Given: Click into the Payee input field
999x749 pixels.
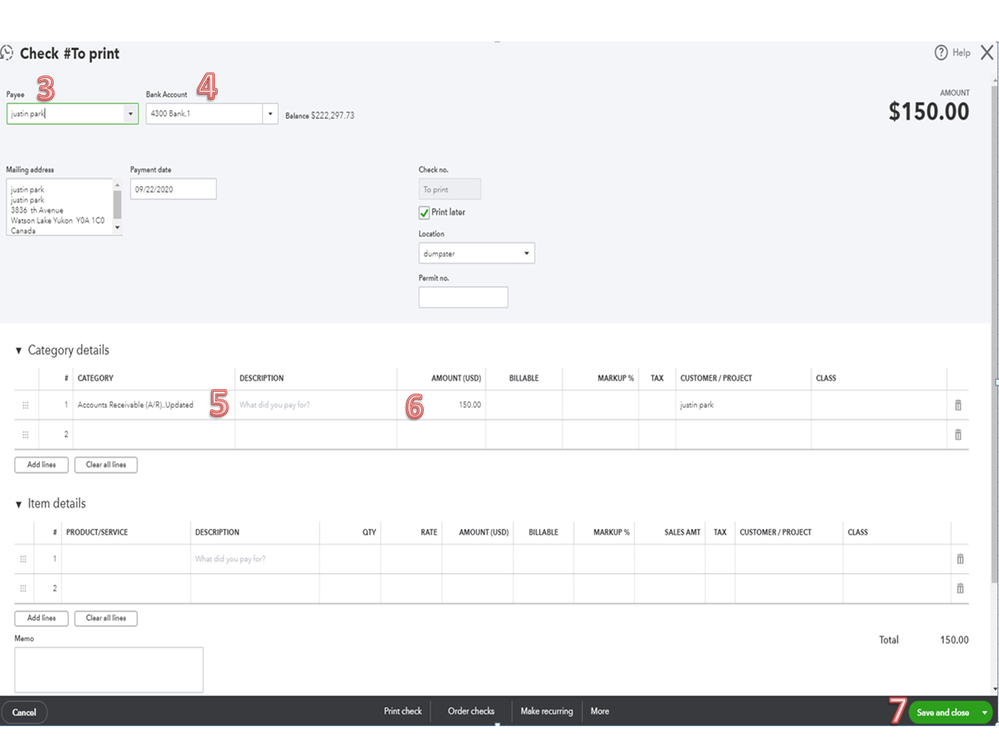Looking at the screenshot, I should 66,114.
